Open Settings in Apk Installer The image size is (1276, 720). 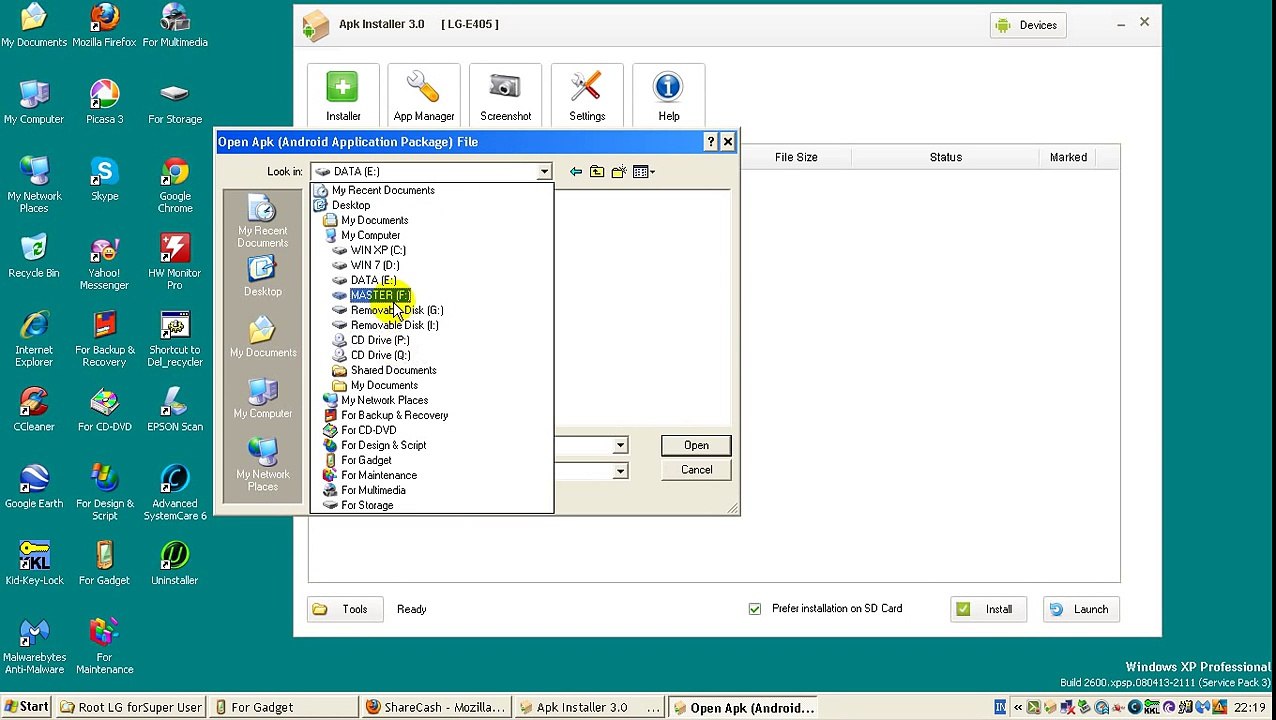tap(587, 95)
